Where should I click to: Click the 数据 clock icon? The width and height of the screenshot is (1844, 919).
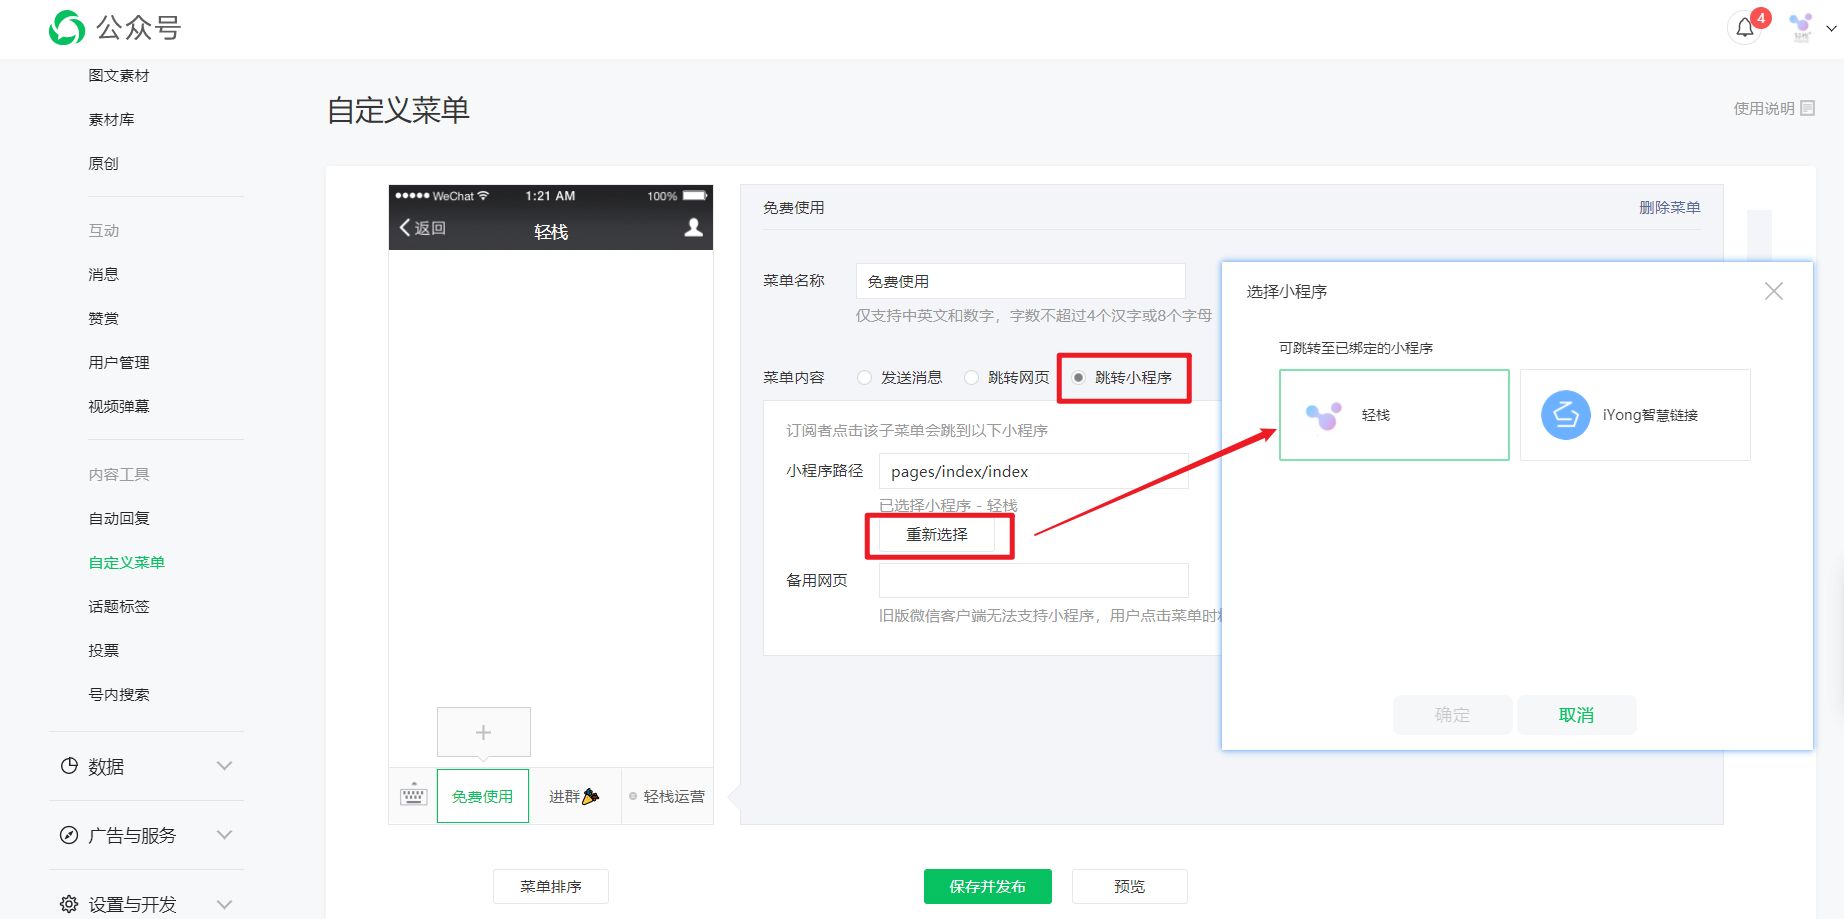pyautogui.click(x=69, y=766)
